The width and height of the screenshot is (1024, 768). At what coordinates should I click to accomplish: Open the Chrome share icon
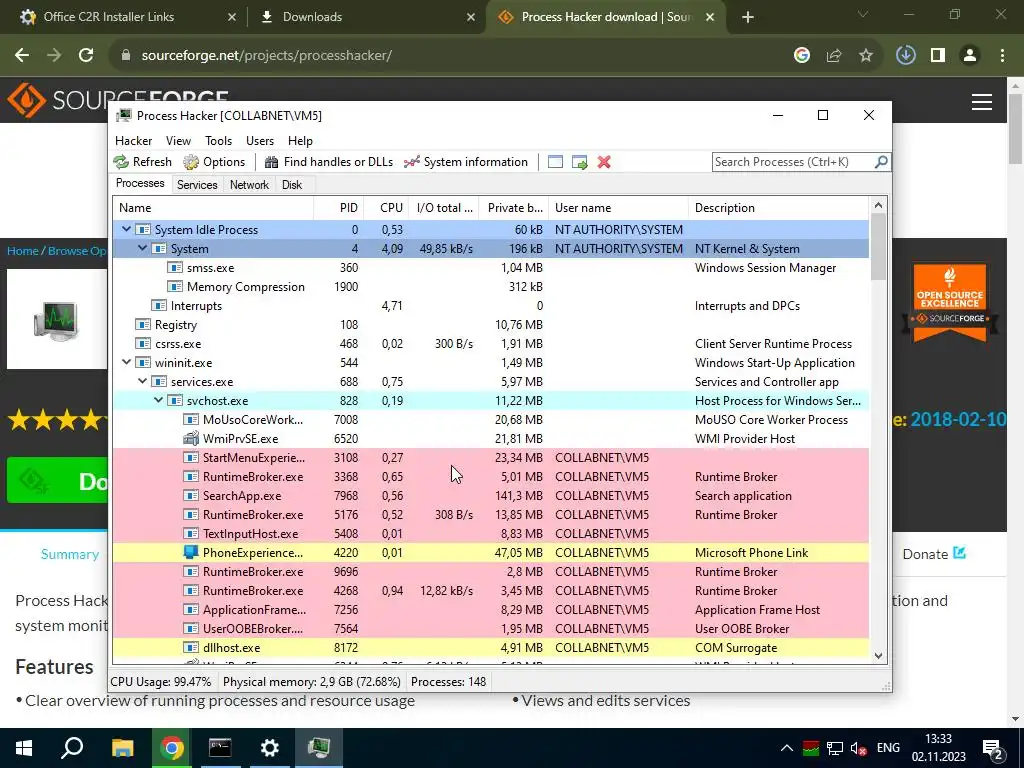coord(834,56)
